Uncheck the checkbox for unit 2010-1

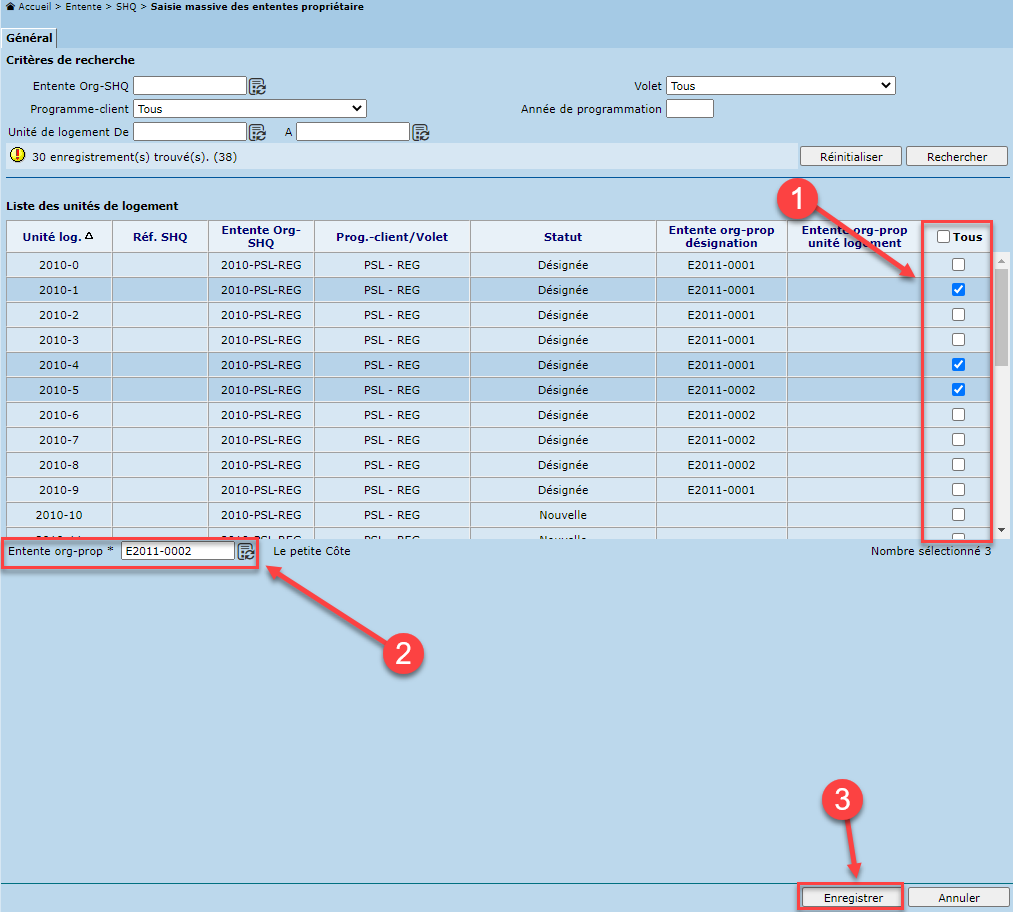click(x=958, y=290)
